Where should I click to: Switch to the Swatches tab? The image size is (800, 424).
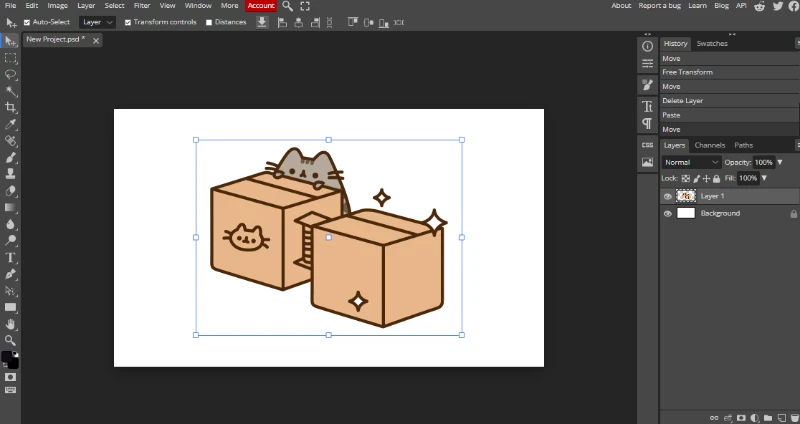click(x=712, y=43)
